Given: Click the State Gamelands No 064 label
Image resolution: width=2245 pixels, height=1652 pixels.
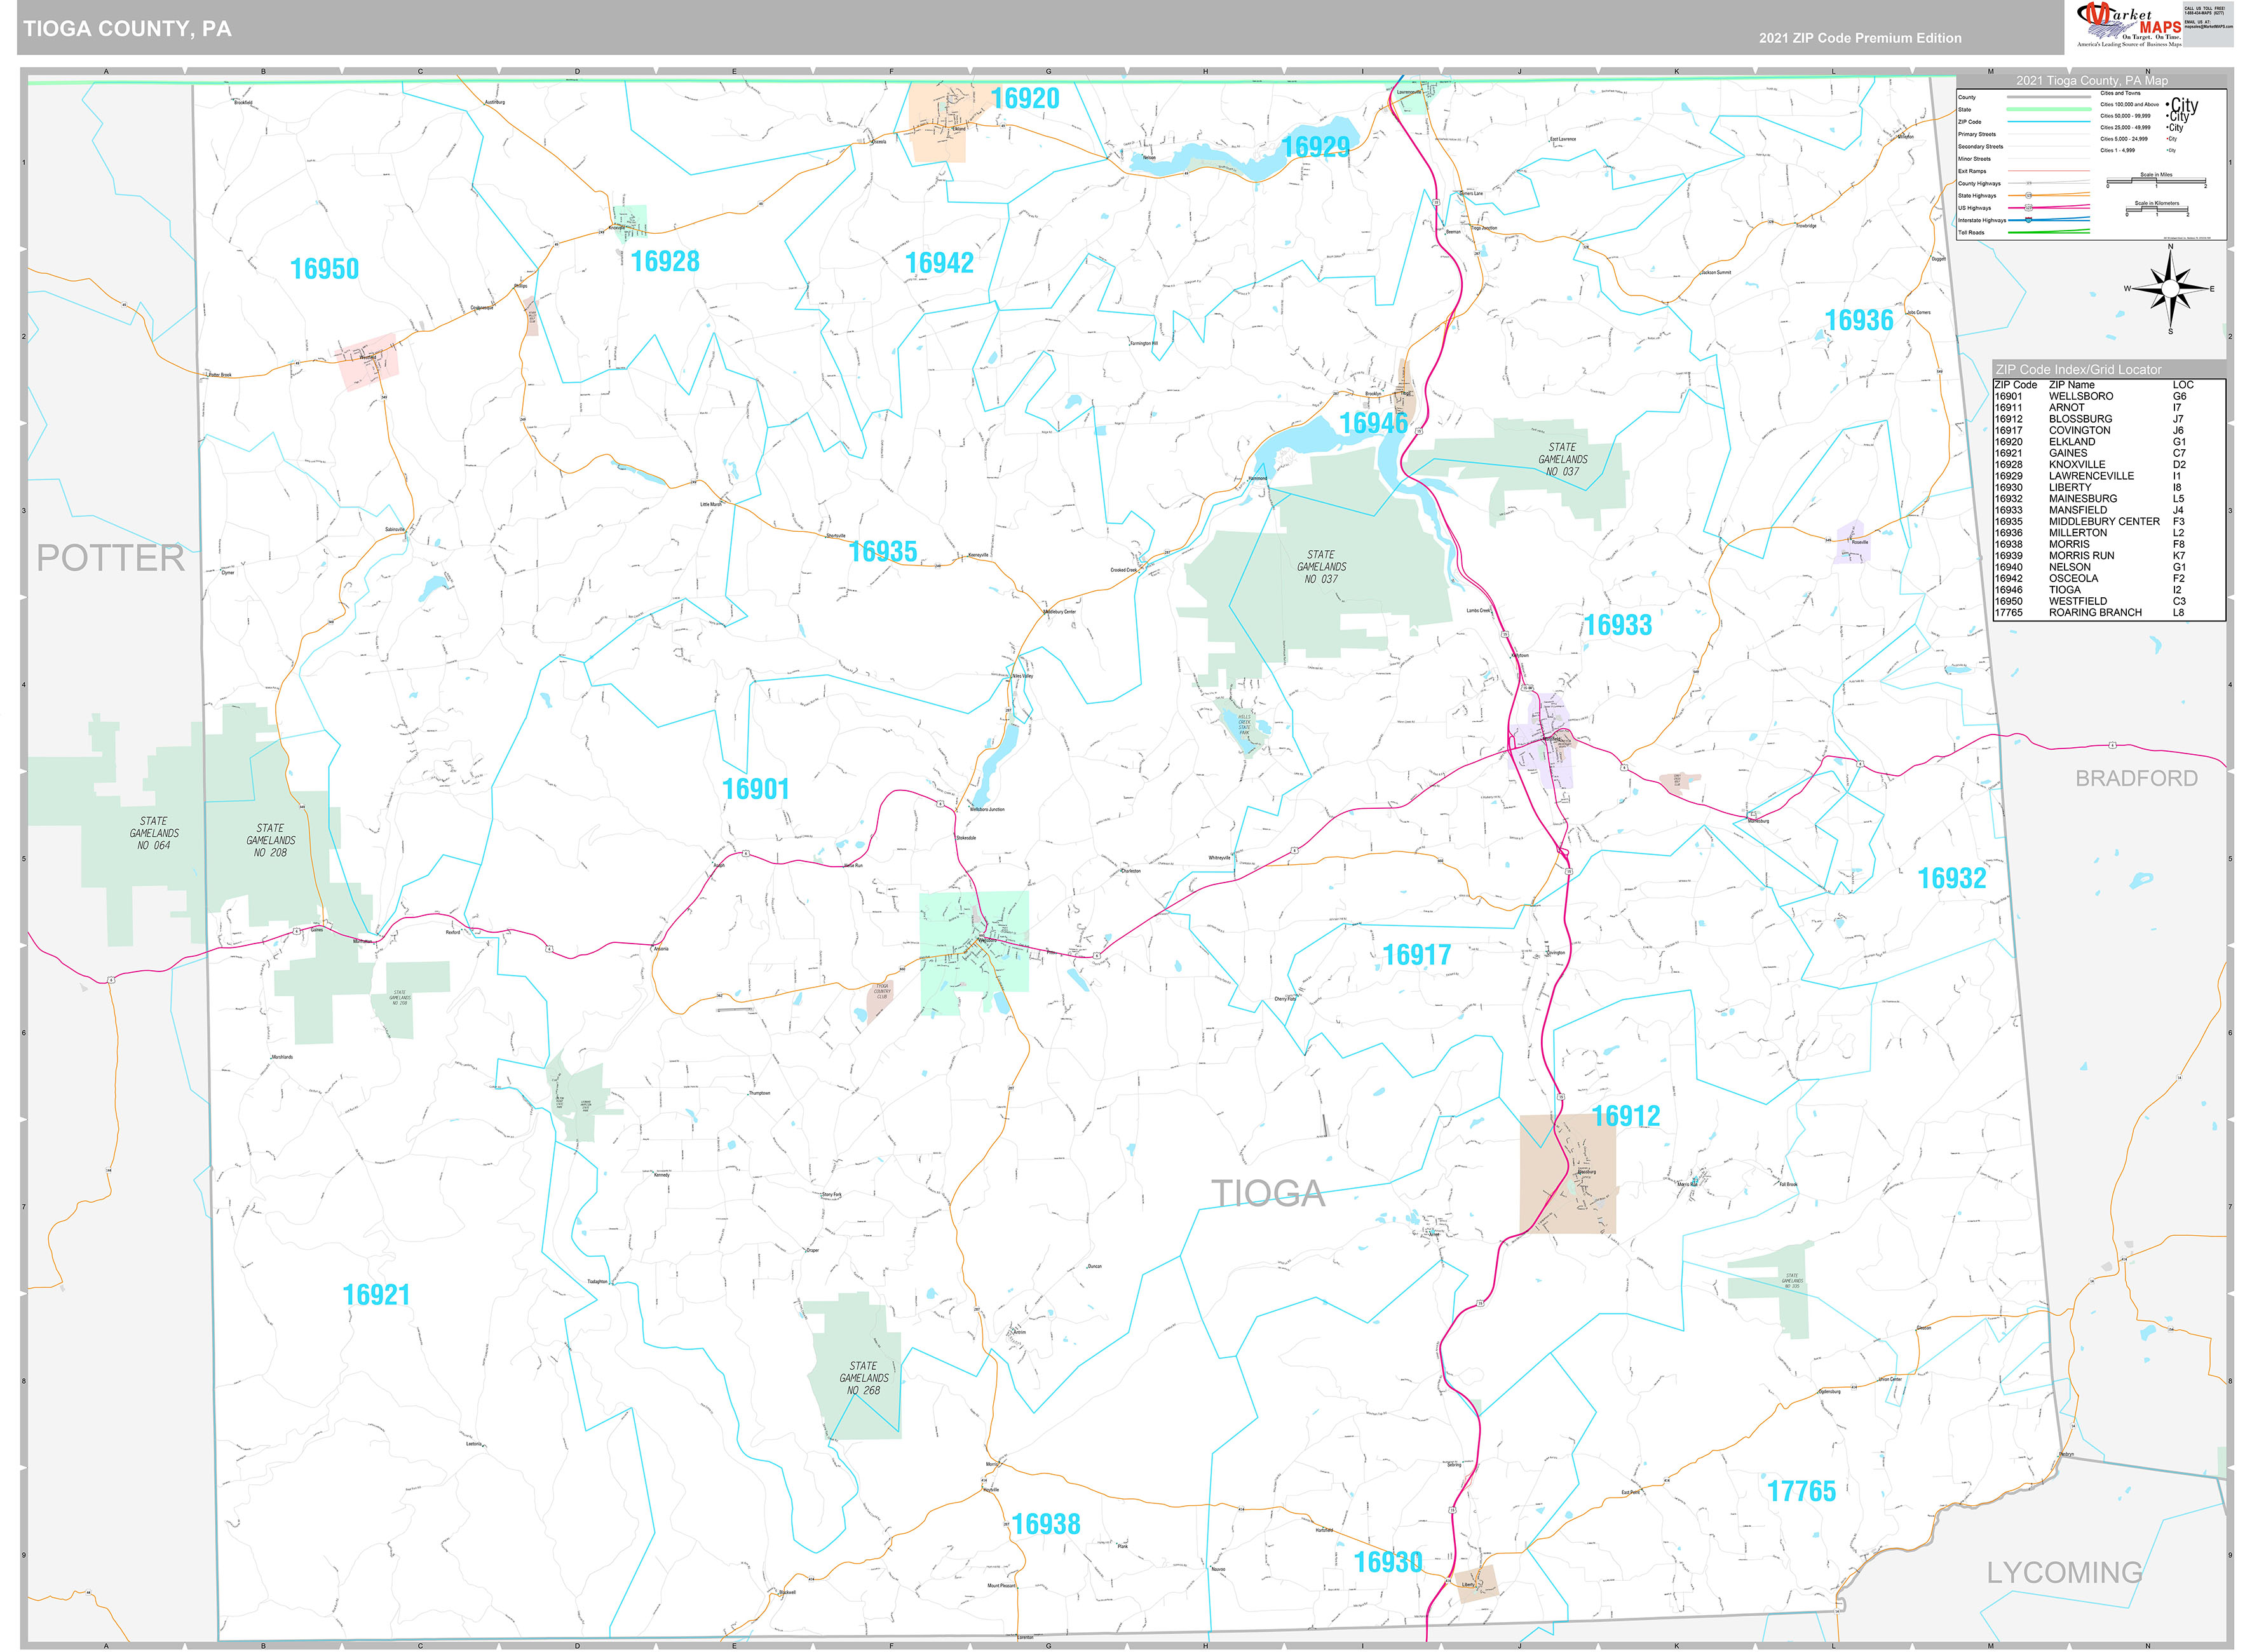Looking at the screenshot, I should point(154,834).
